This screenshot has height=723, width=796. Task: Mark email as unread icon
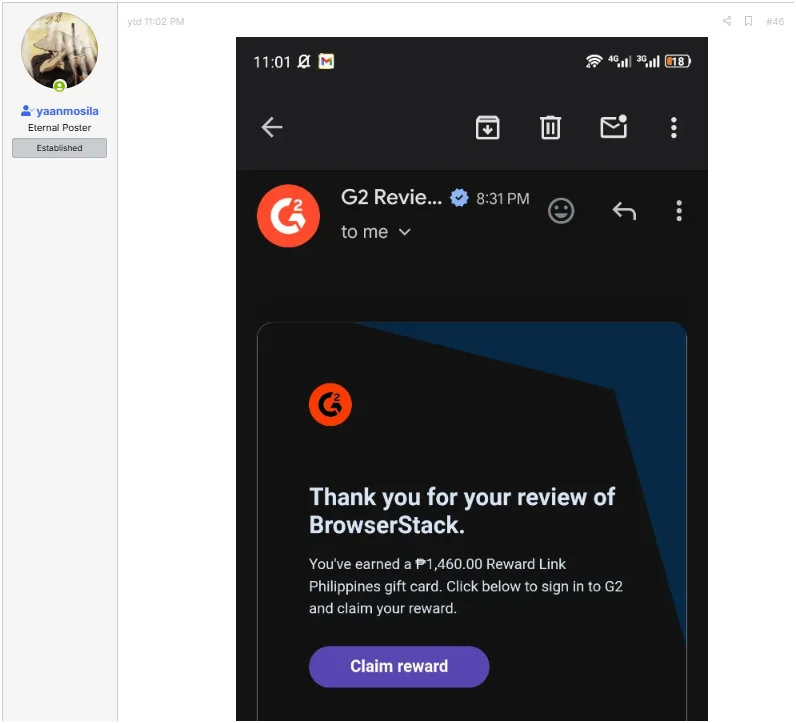click(614, 126)
